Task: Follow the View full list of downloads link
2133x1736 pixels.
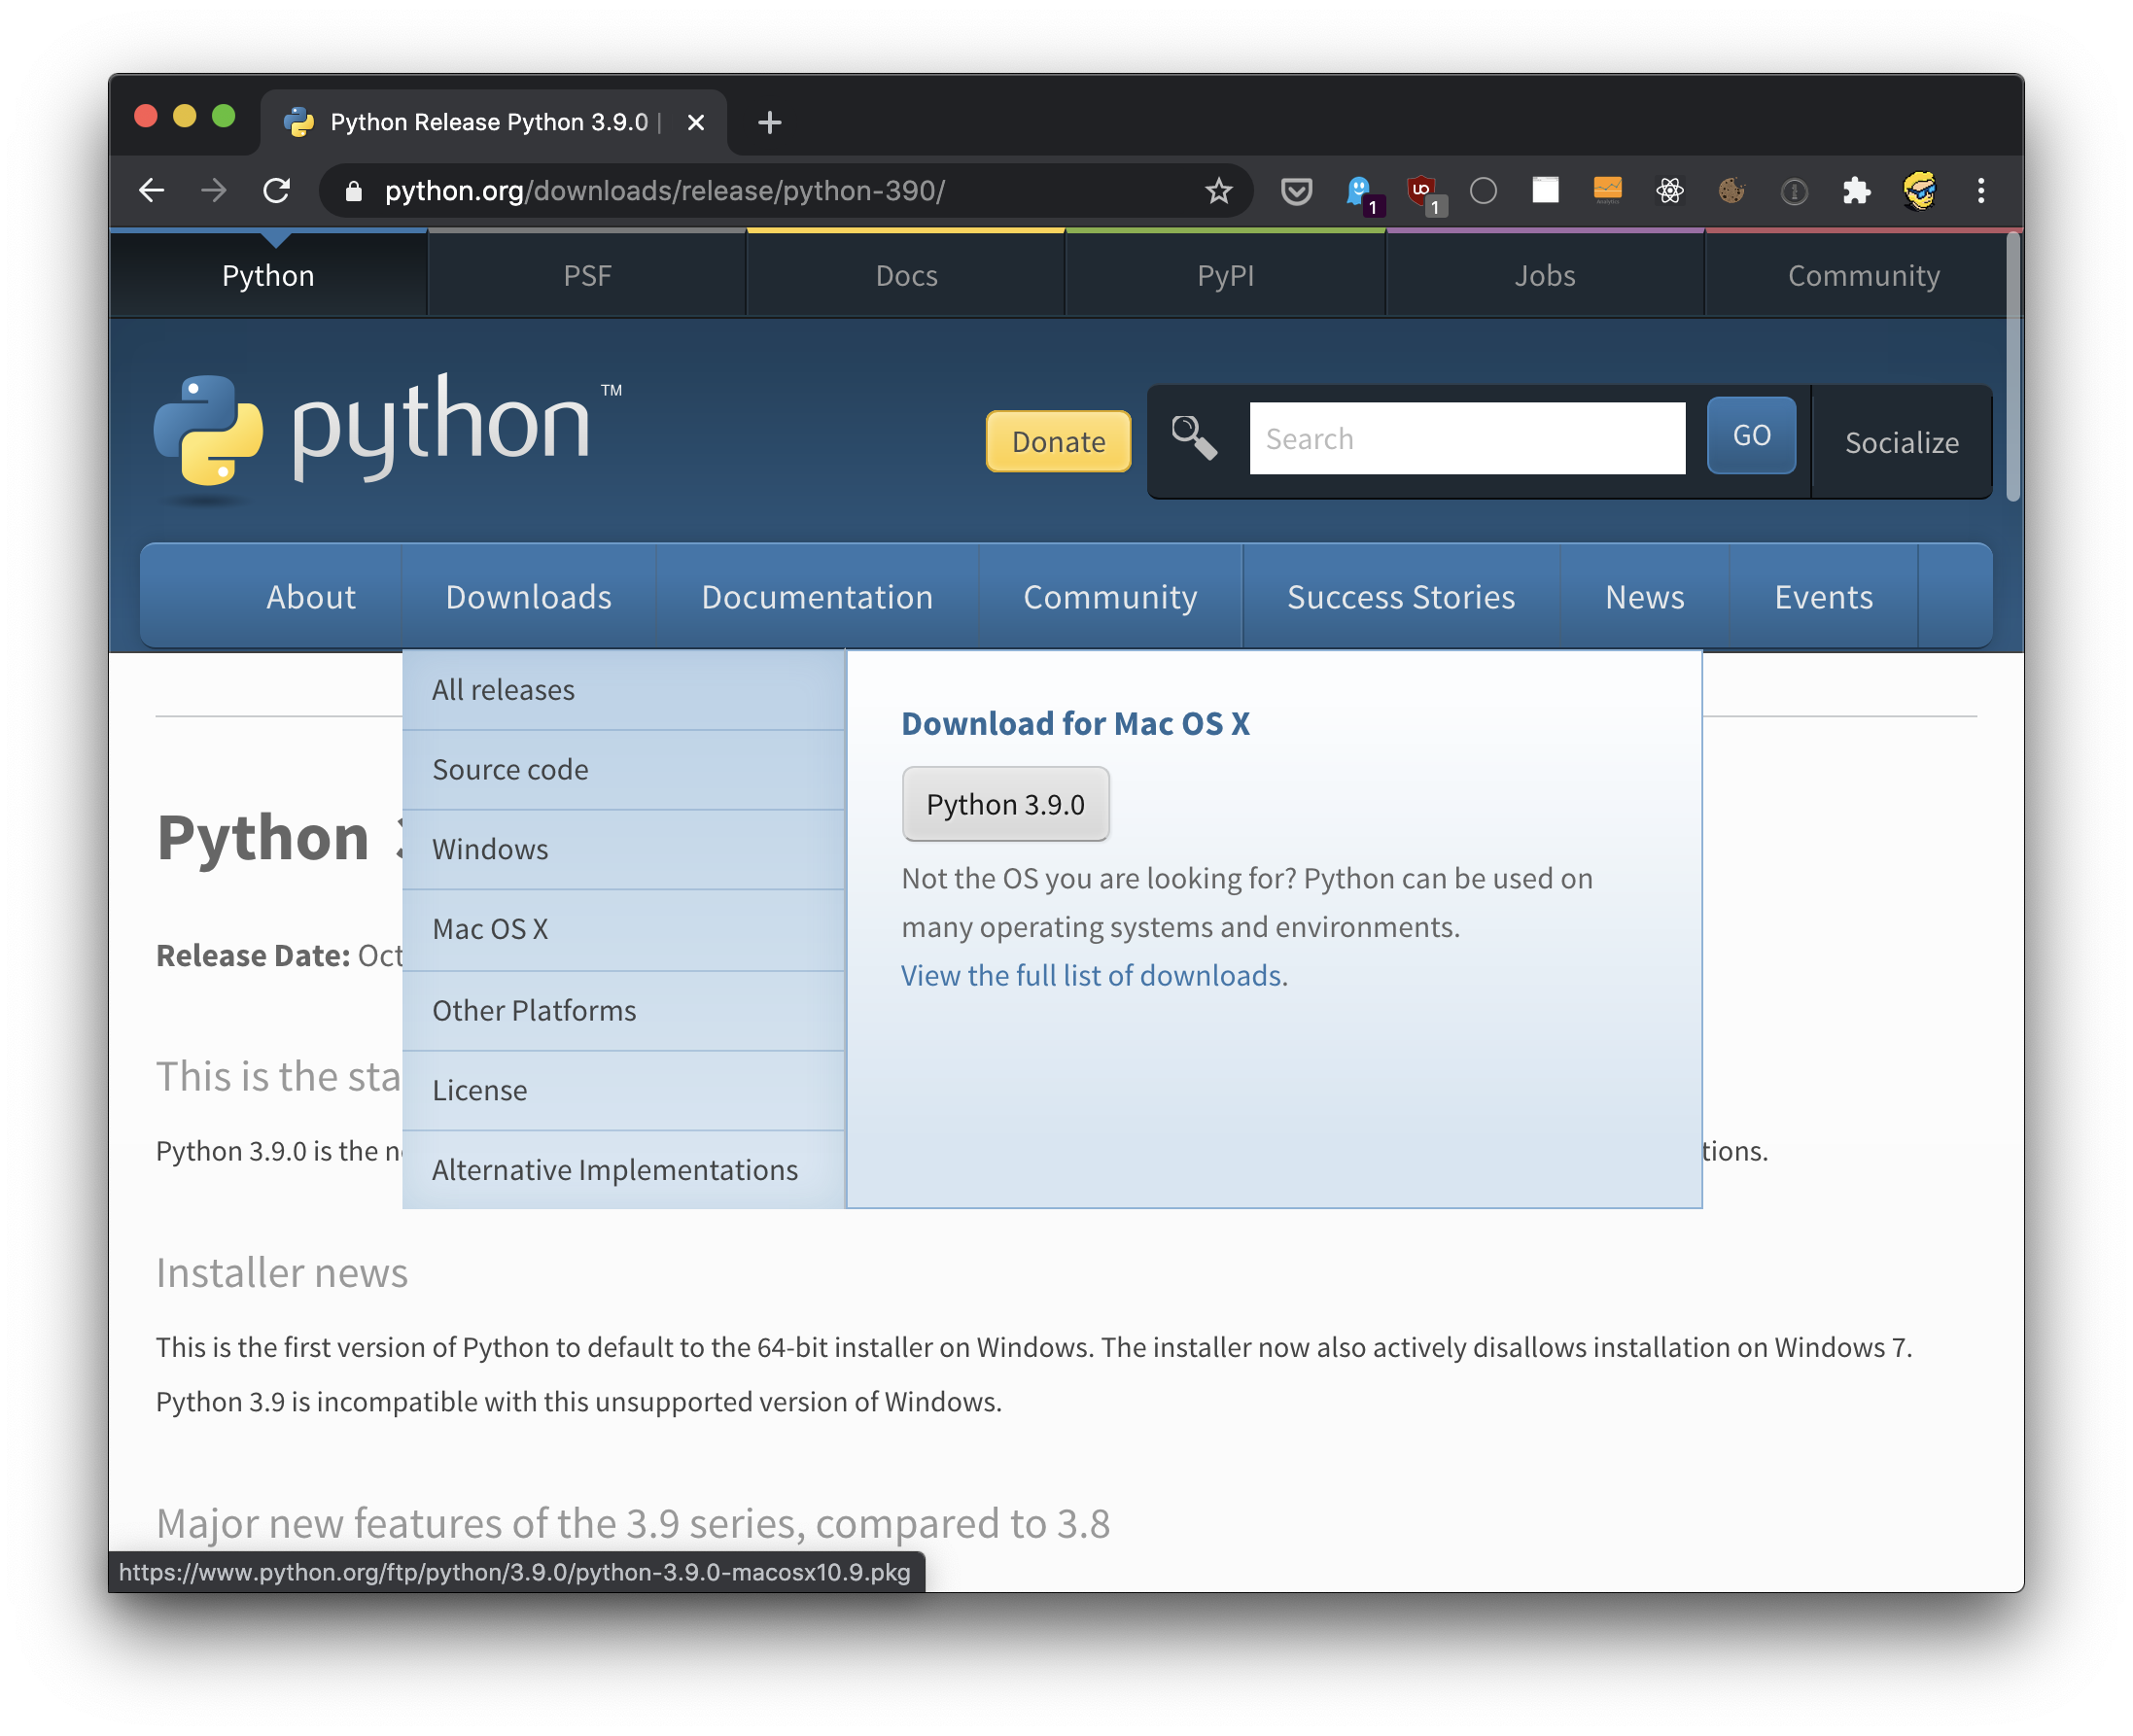Action: click(1092, 975)
